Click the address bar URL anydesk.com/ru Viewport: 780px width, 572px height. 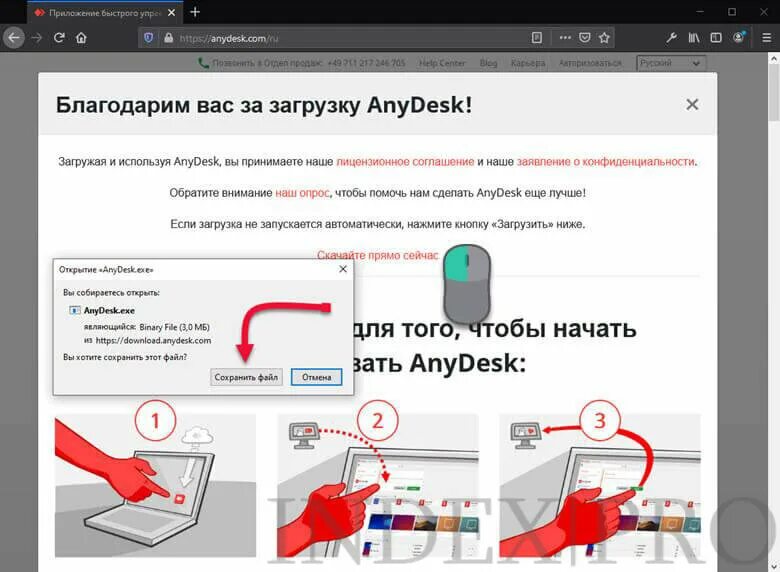[x=228, y=38]
